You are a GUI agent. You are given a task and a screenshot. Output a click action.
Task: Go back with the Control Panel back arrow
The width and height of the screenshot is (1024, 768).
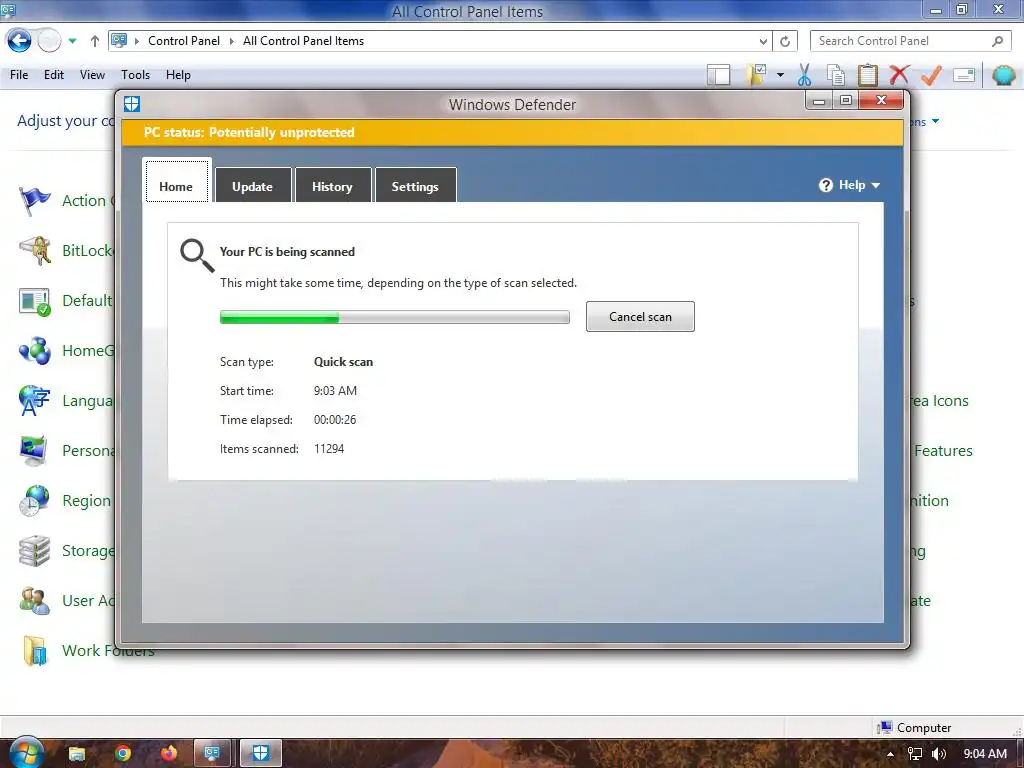[x=19, y=40]
